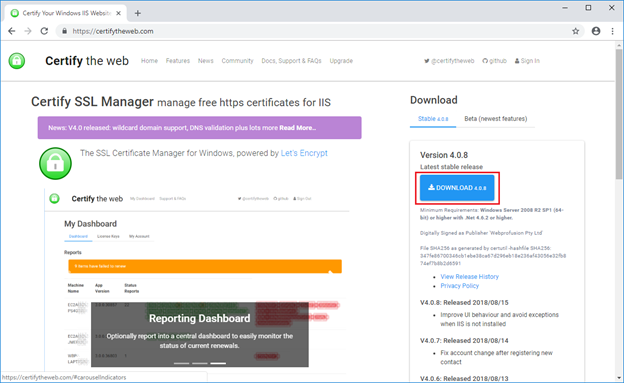Visit the github link in header

(x=495, y=61)
